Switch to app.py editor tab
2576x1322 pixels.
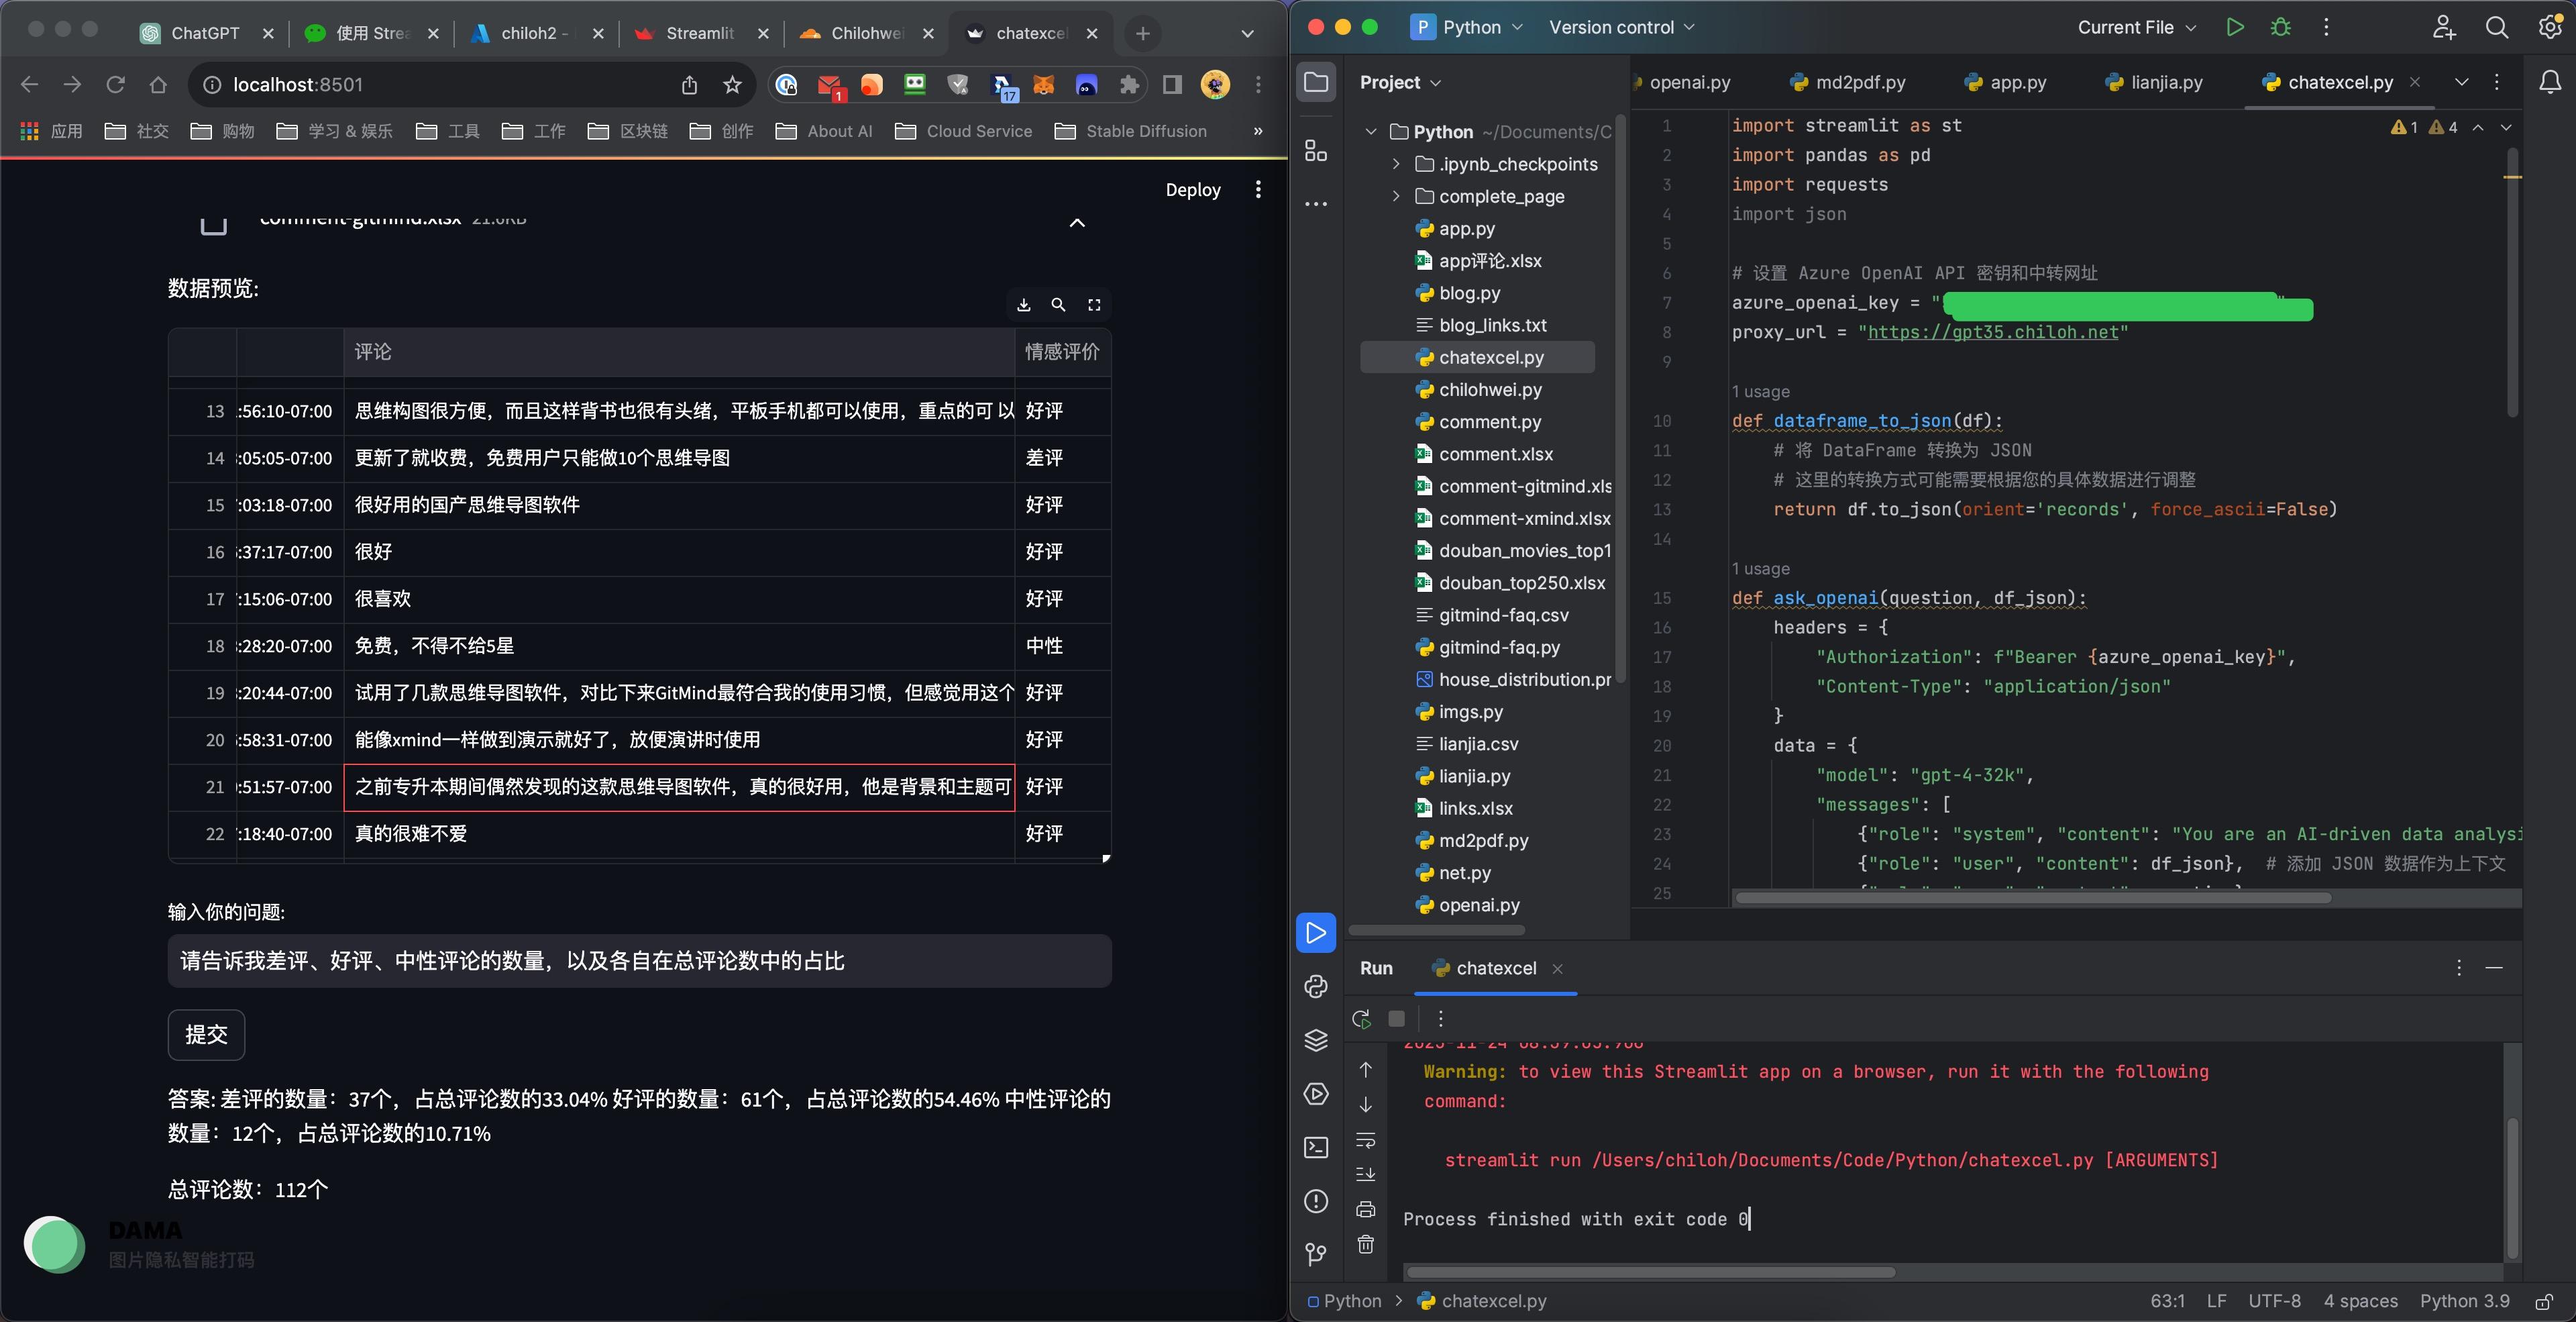(2005, 82)
